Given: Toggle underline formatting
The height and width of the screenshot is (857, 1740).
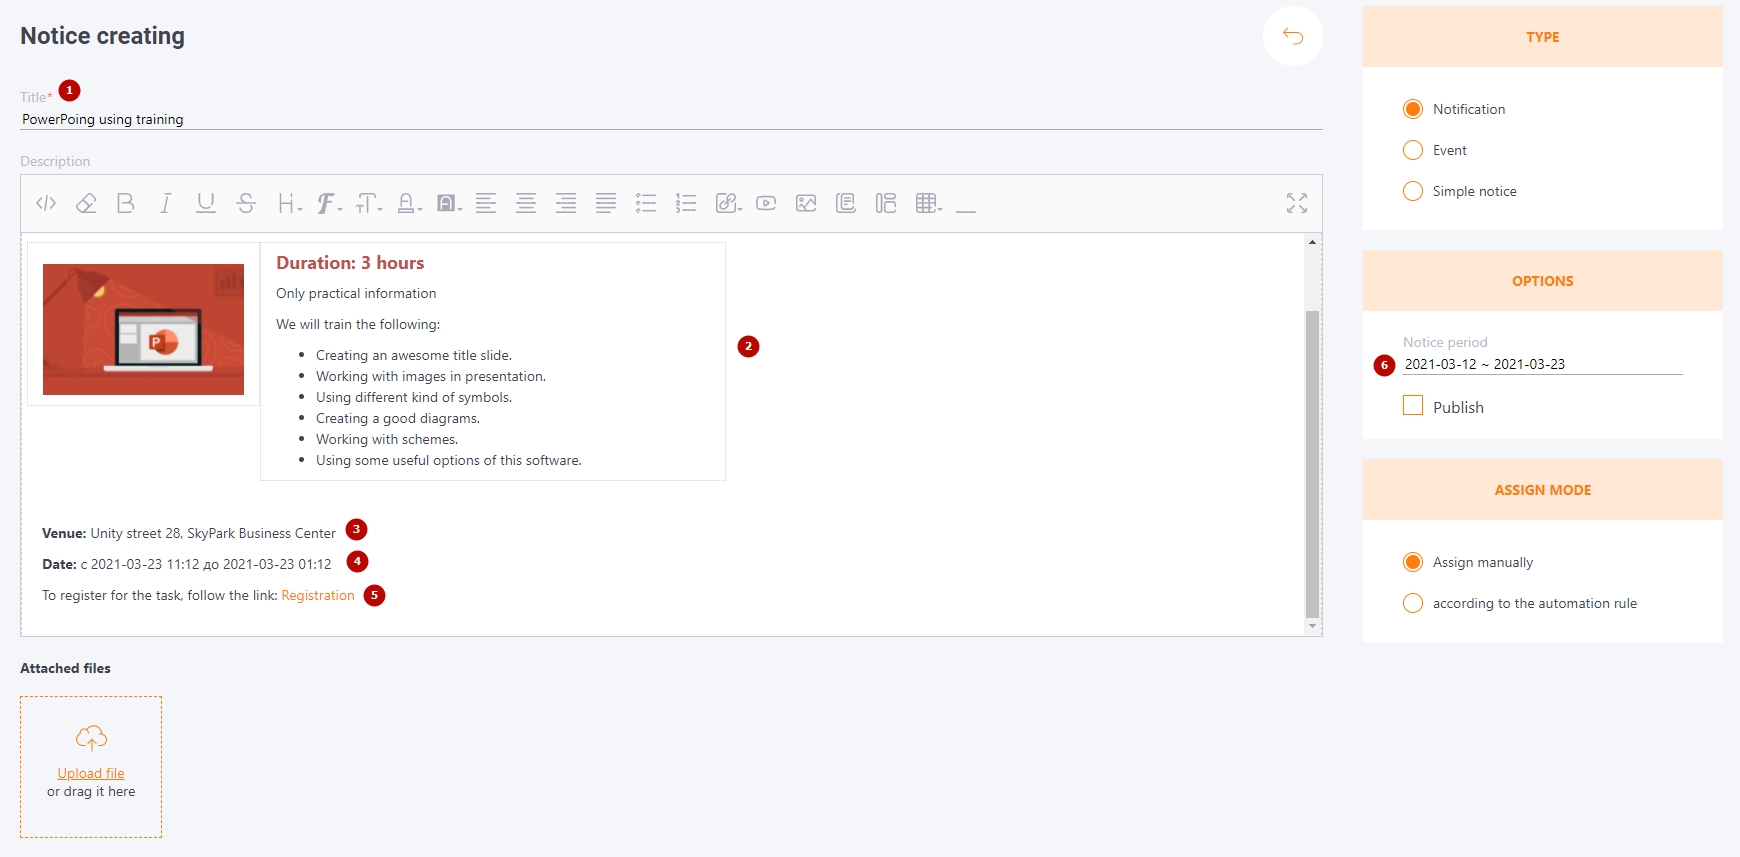Looking at the screenshot, I should coord(206,204).
